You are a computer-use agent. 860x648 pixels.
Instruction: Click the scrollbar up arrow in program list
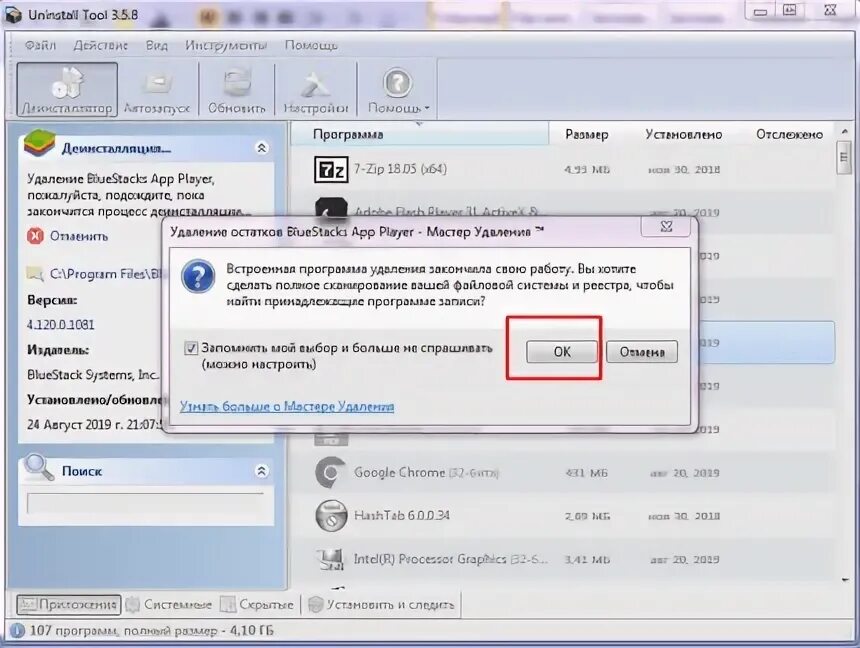(844, 132)
